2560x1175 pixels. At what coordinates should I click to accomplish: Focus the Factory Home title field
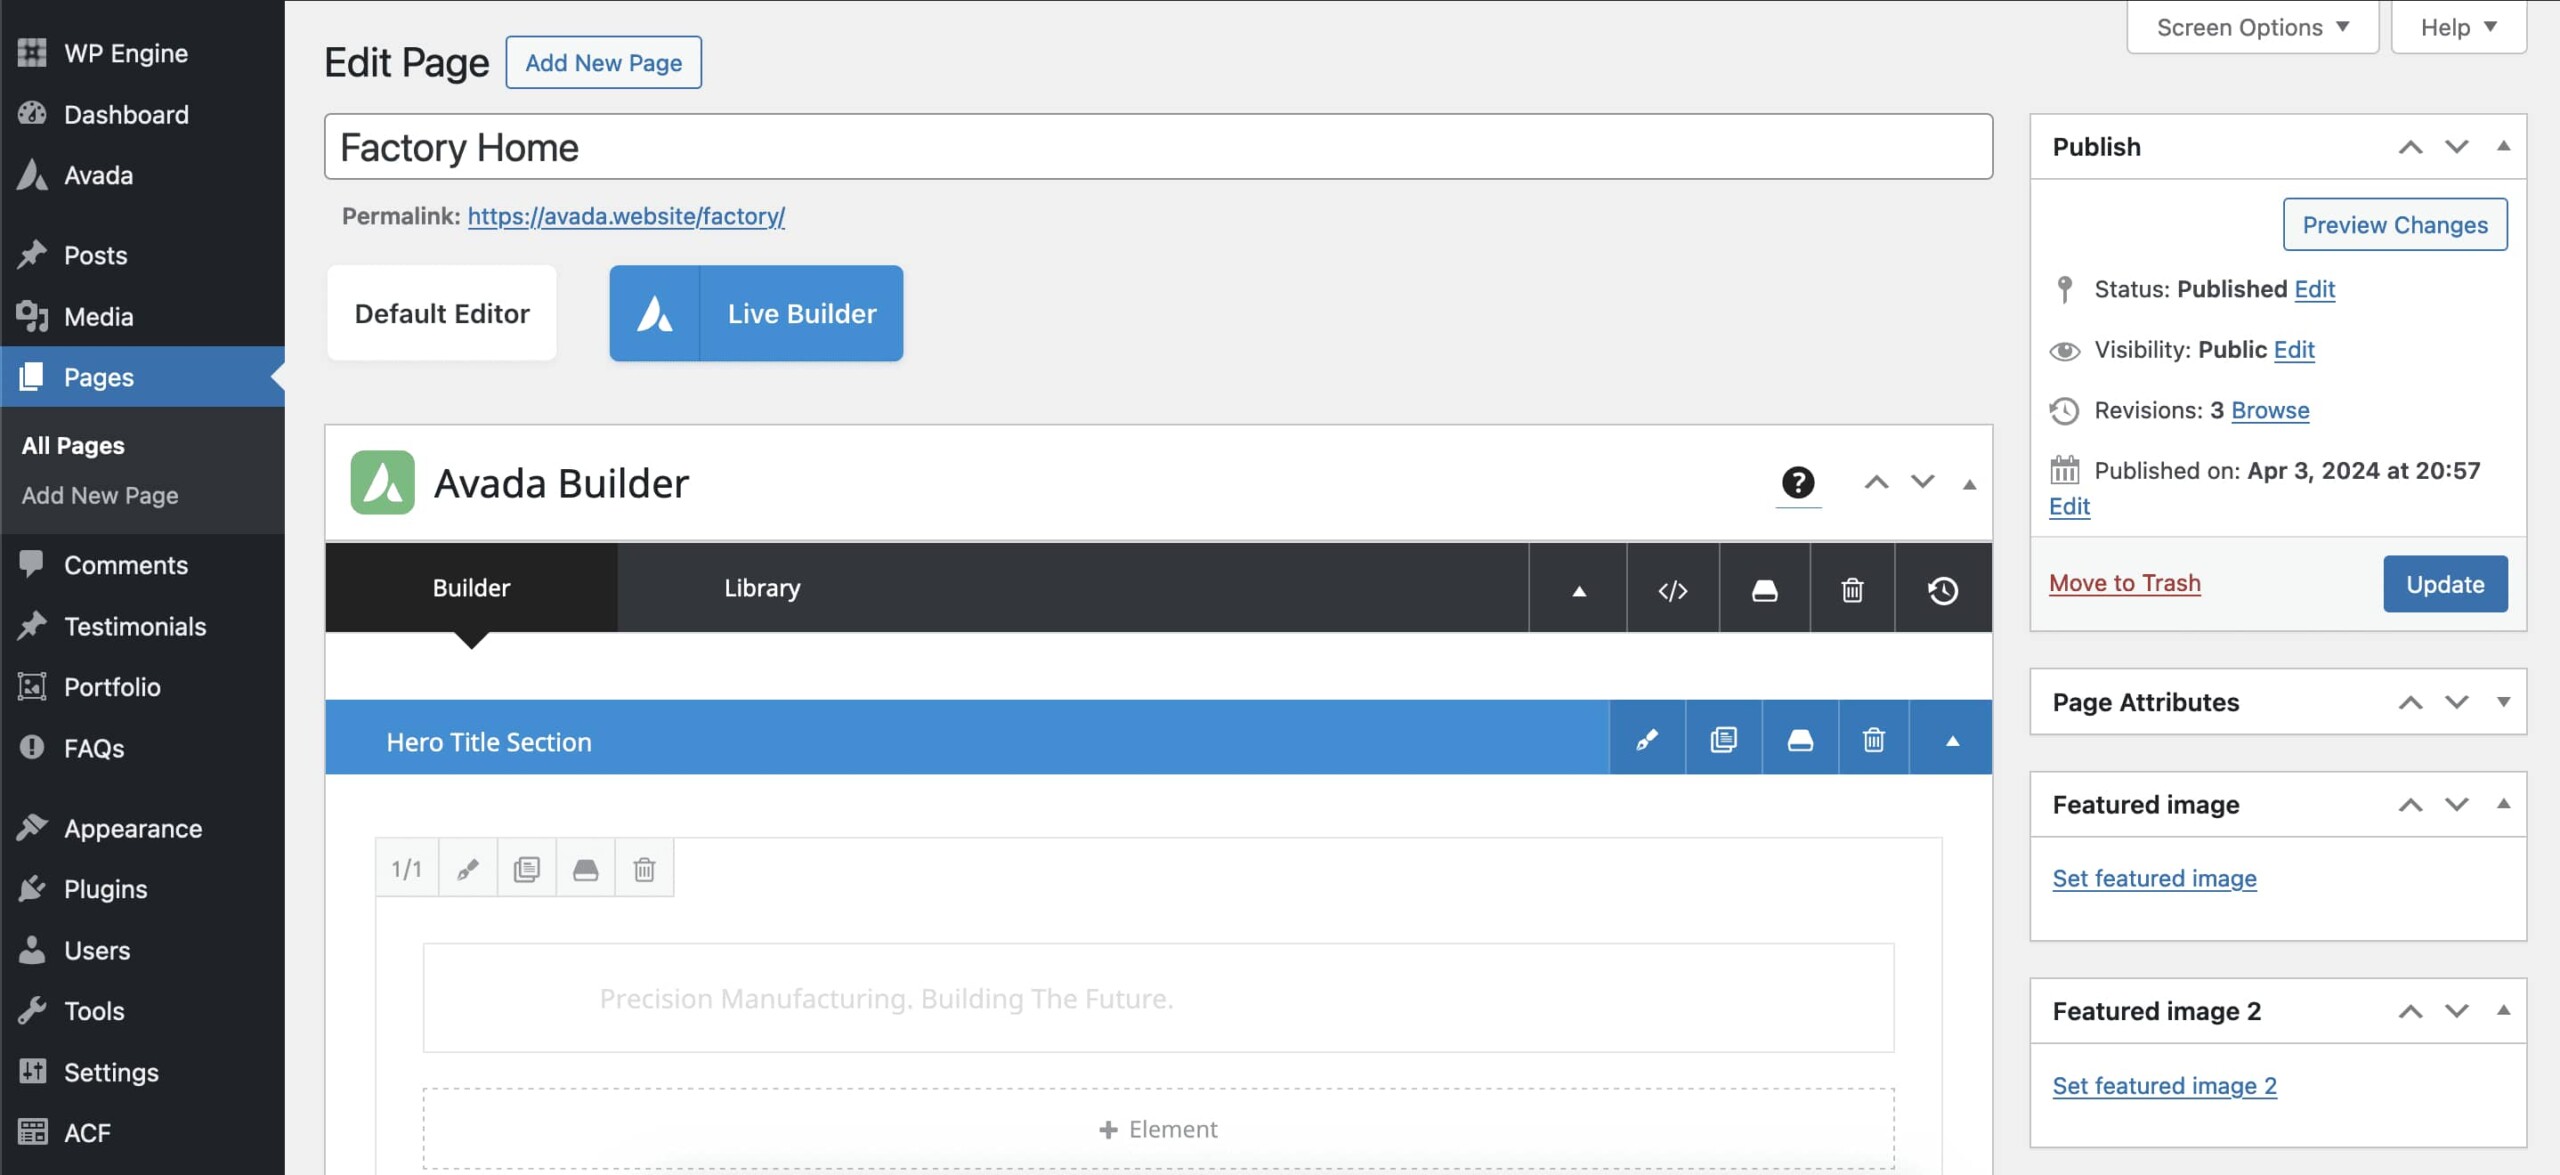click(x=1158, y=147)
